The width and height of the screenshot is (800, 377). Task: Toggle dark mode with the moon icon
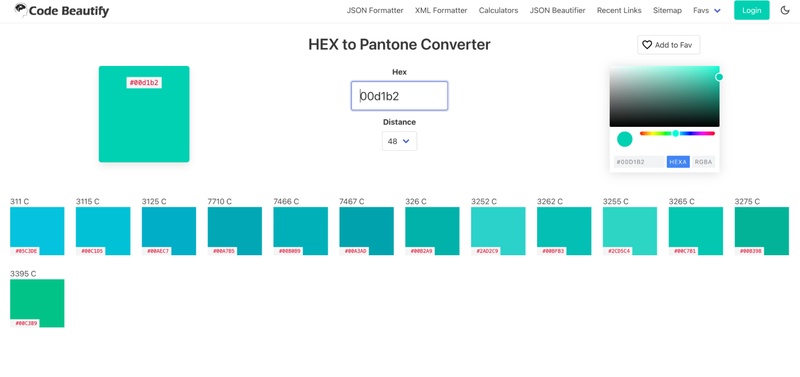[x=785, y=10]
